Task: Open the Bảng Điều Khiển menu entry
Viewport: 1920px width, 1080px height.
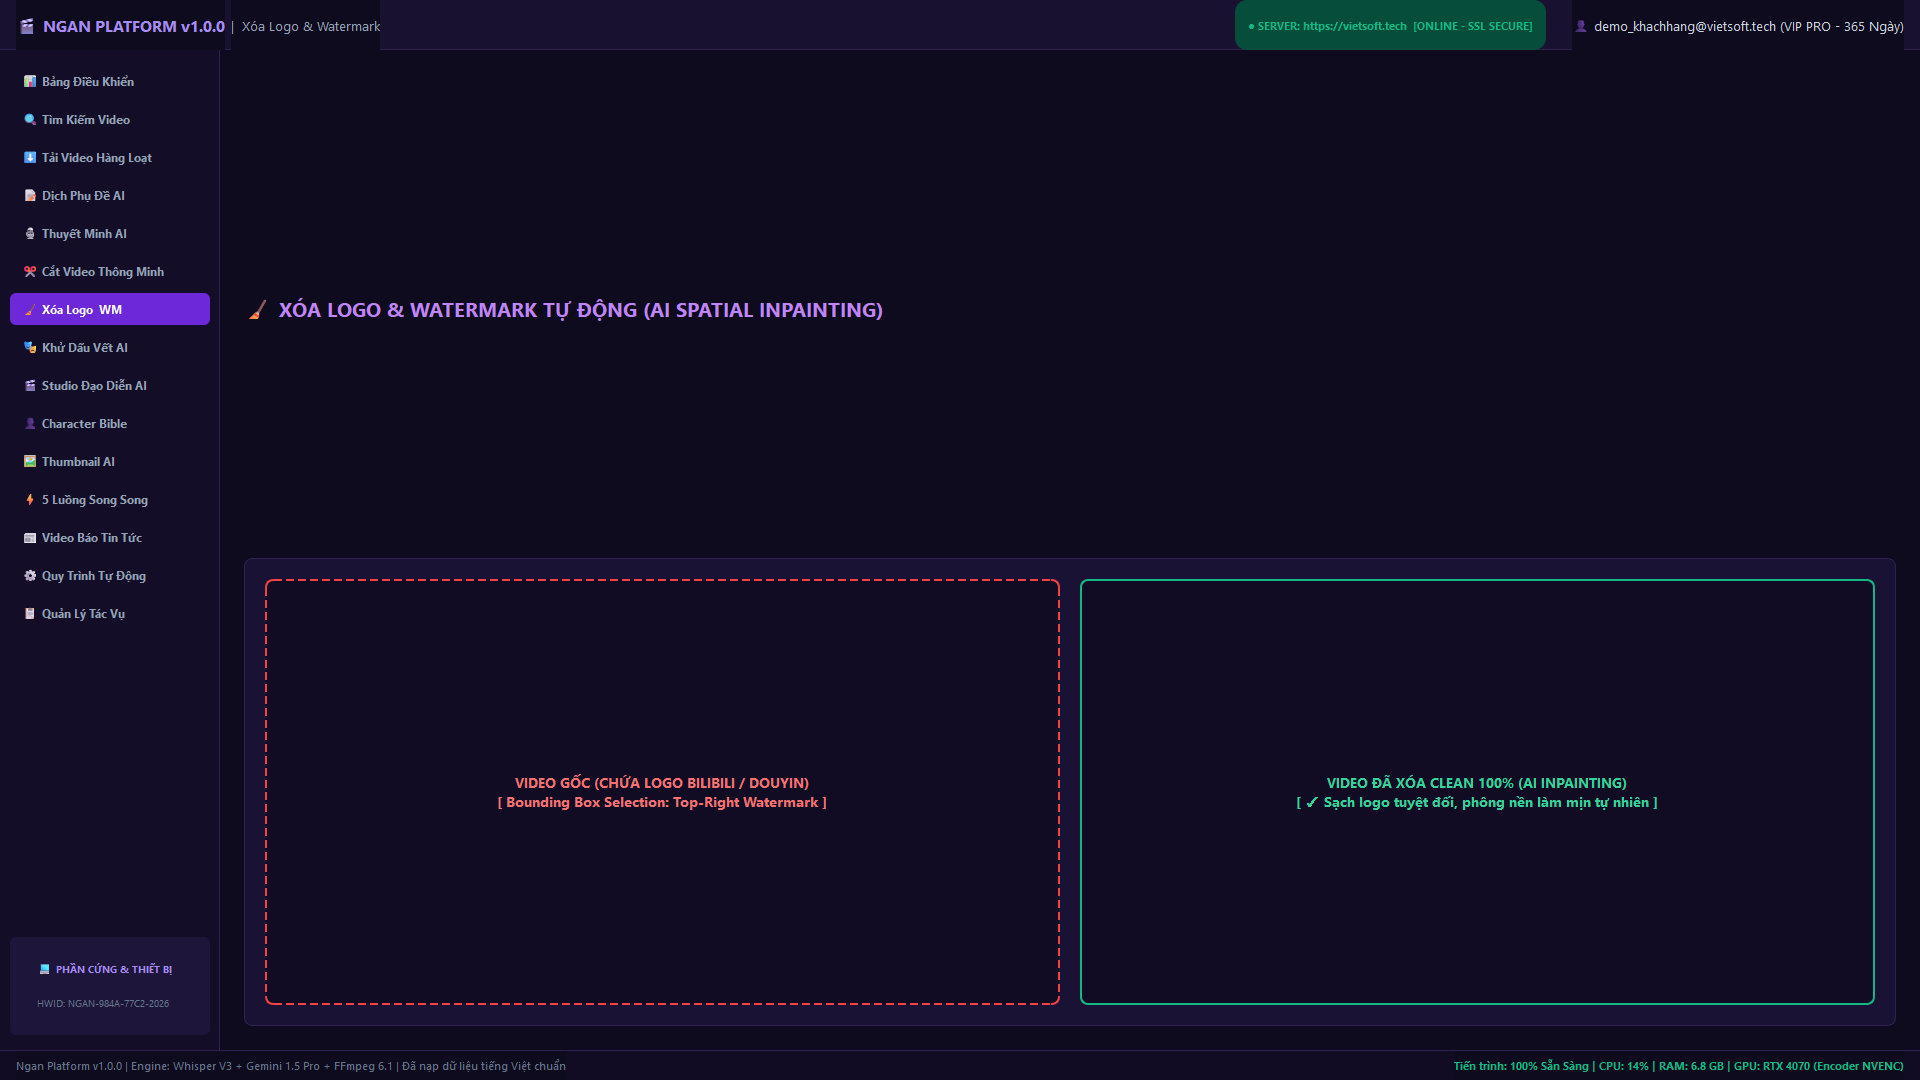Action: coord(110,82)
